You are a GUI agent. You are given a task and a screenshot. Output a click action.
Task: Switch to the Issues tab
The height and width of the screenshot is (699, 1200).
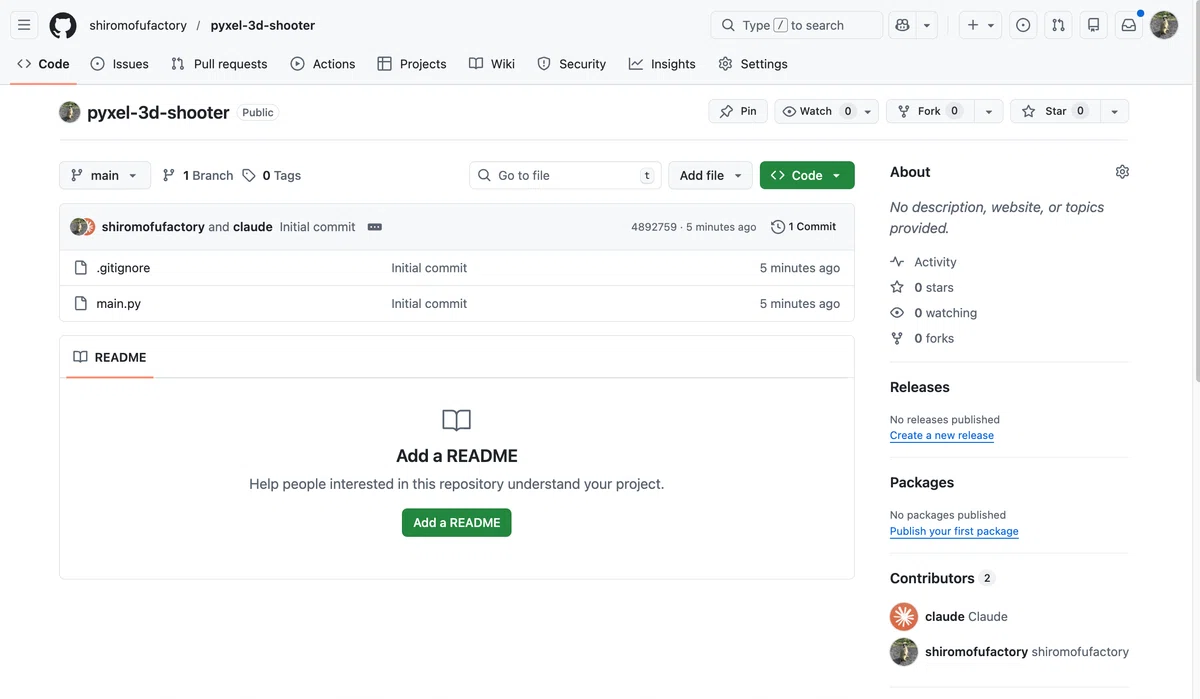119,64
